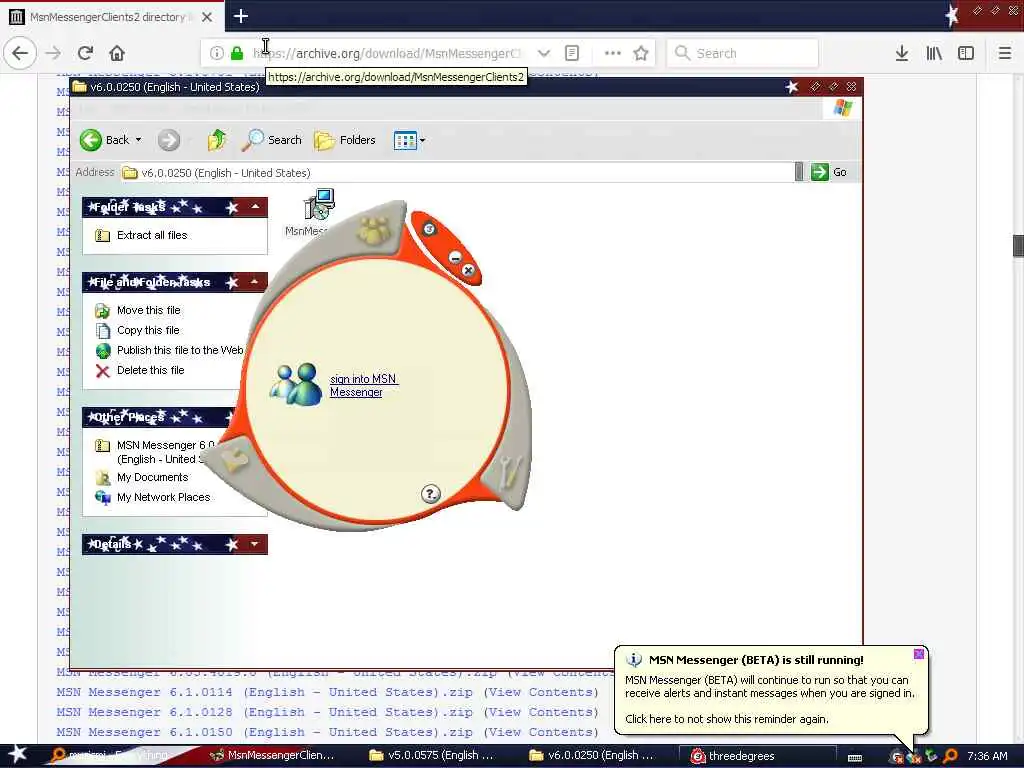Viewport: 1024px width, 768px height.
Task: Open Firefox downloads panel
Action: pyautogui.click(x=902, y=53)
